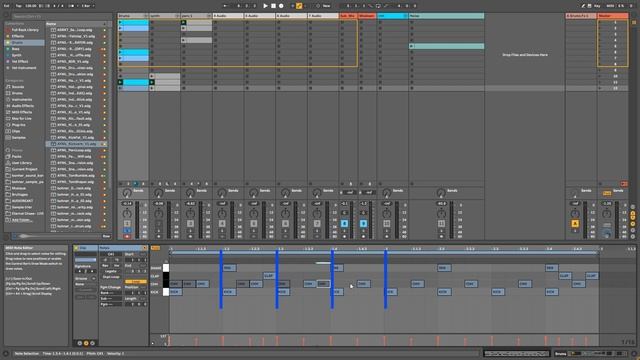This screenshot has height=360, width=640.
Task: Open the Groove hot-swap selector
Action: pos(94,278)
